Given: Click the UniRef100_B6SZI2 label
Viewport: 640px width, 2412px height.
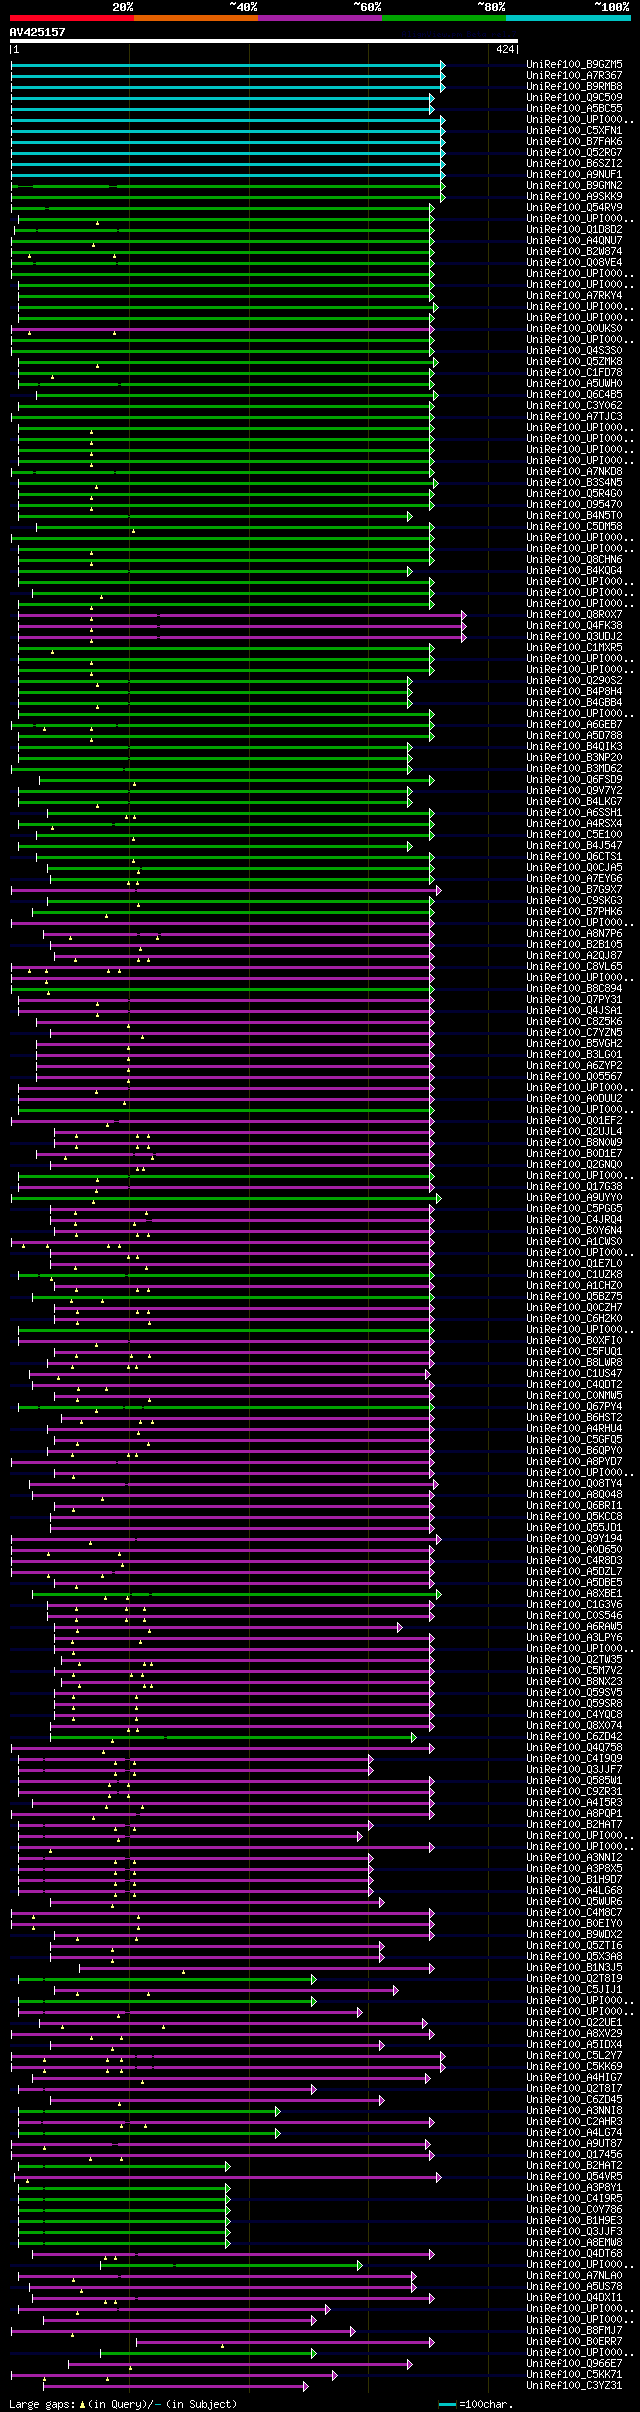Looking at the screenshot, I should [574, 164].
